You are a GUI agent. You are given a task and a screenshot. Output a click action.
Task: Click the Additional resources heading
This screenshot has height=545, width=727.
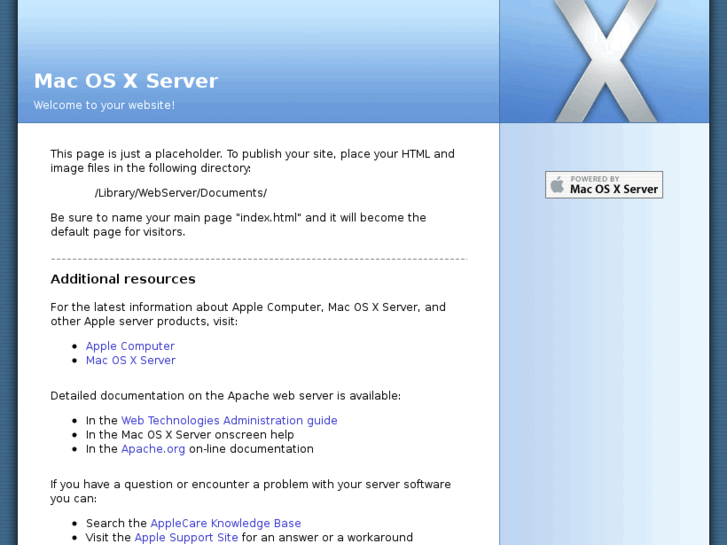click(123, 279)
